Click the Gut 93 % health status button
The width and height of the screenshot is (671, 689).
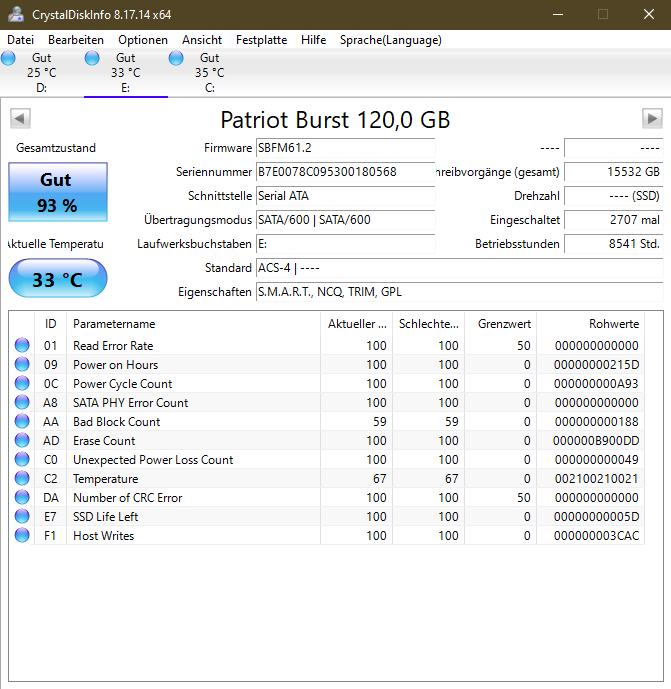[x=58, y=192]
